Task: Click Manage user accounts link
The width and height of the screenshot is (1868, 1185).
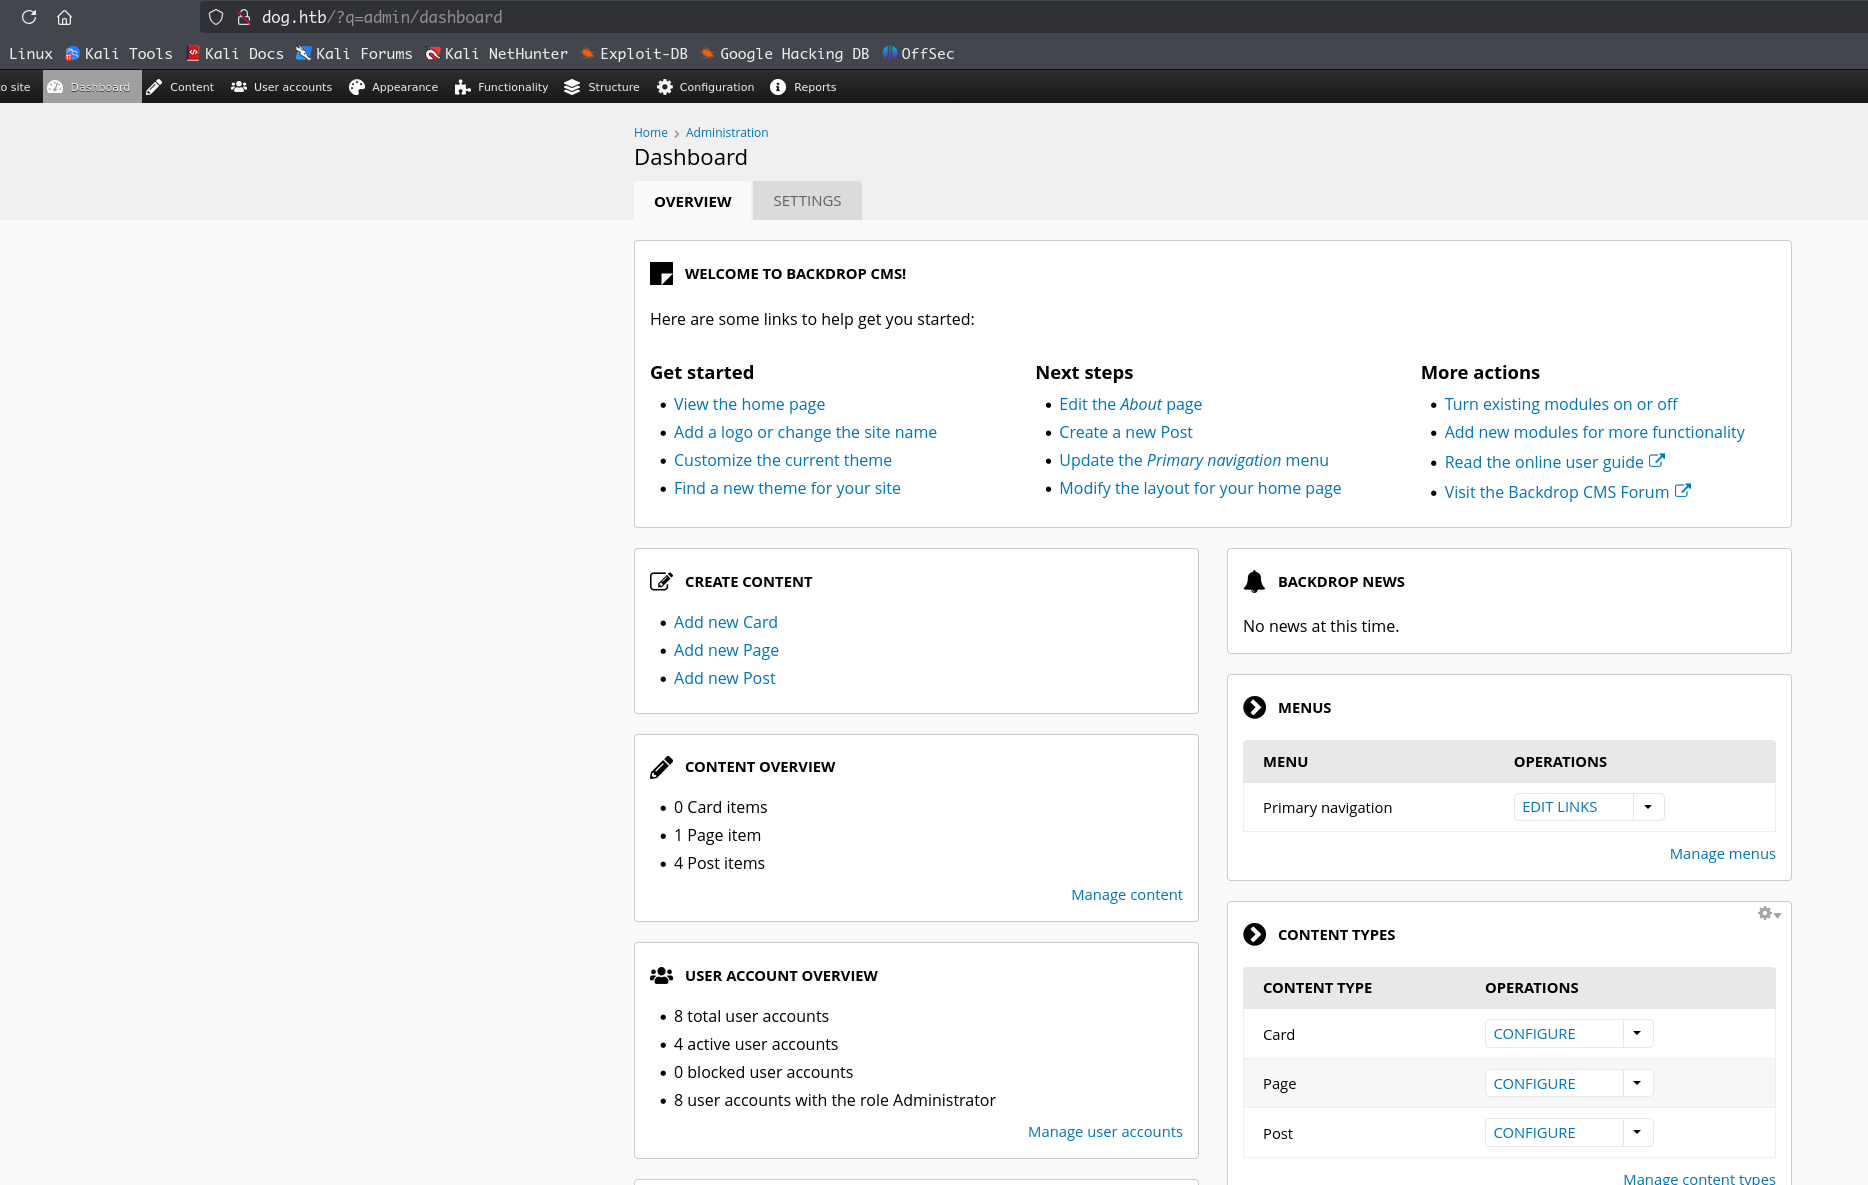Action: coord(1105,1132)
